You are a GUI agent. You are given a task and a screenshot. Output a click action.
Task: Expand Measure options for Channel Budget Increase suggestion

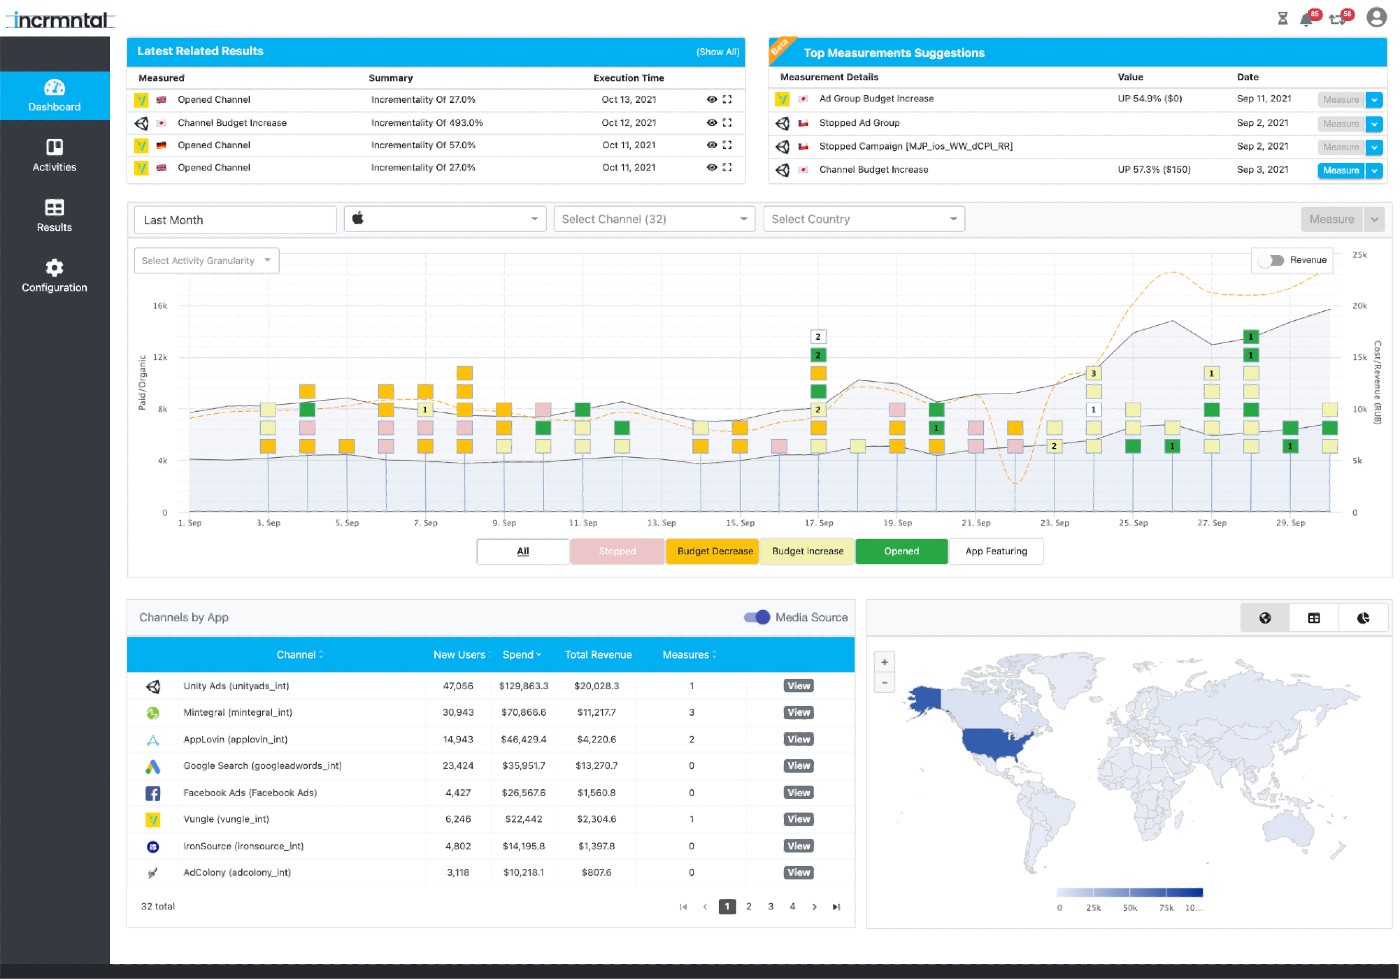1375,171
